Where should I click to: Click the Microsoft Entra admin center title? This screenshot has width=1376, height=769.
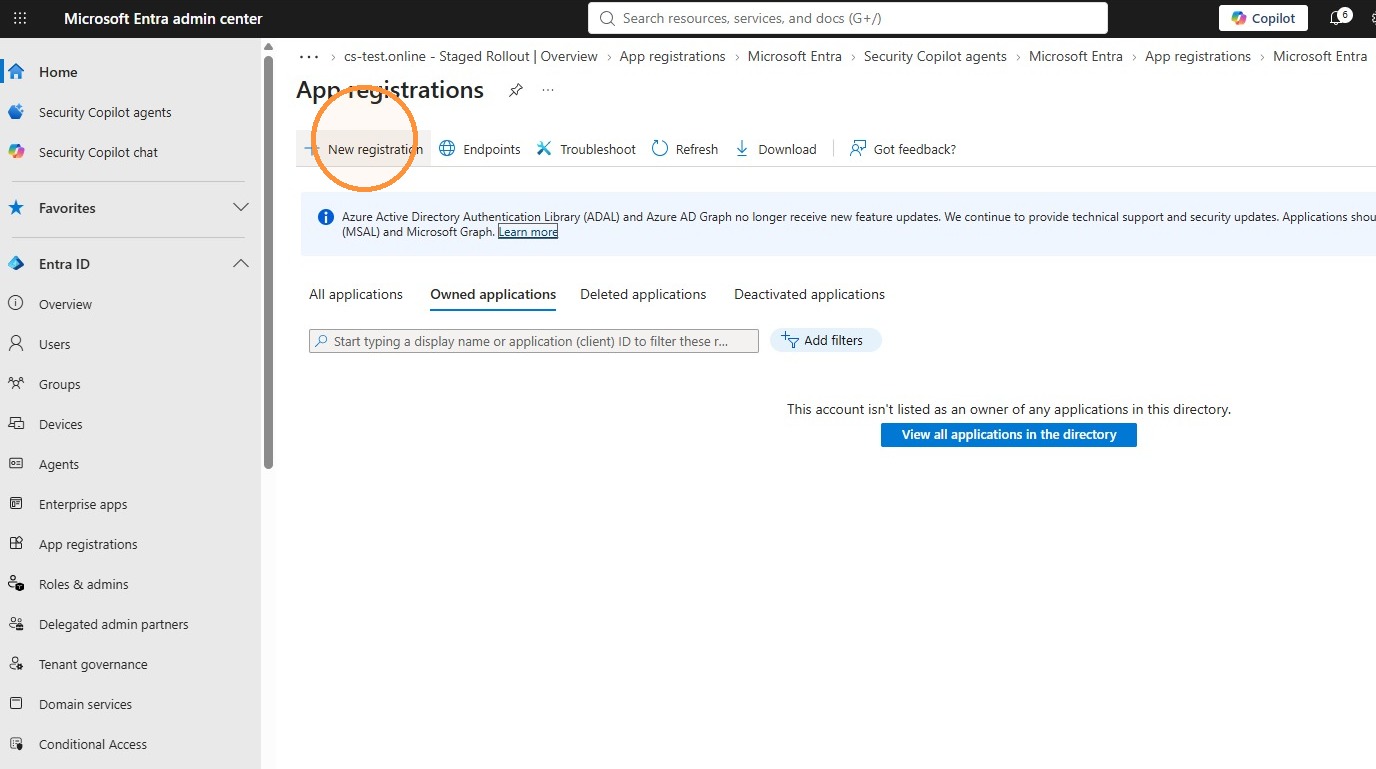(163, 18)
